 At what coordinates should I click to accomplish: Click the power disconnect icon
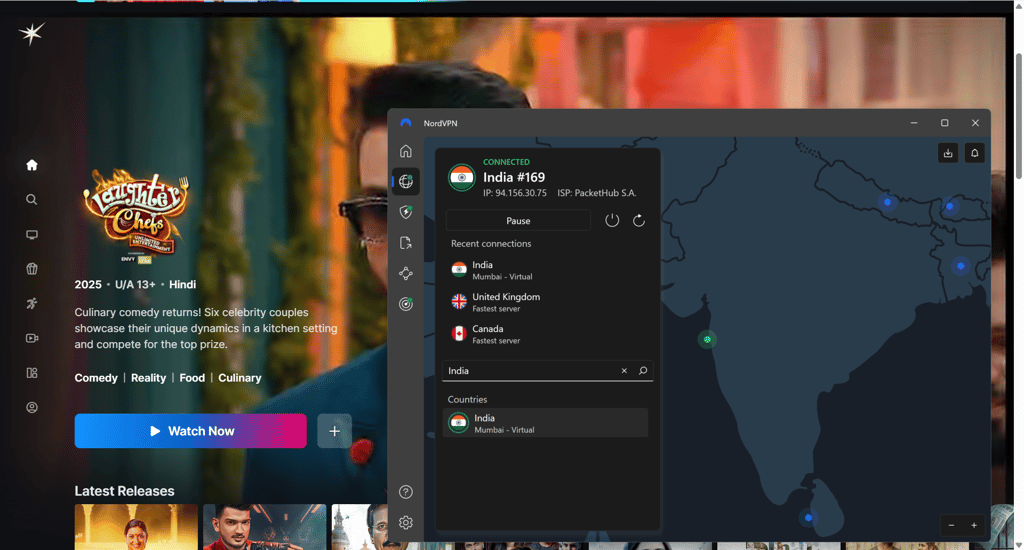pos(612,220)
